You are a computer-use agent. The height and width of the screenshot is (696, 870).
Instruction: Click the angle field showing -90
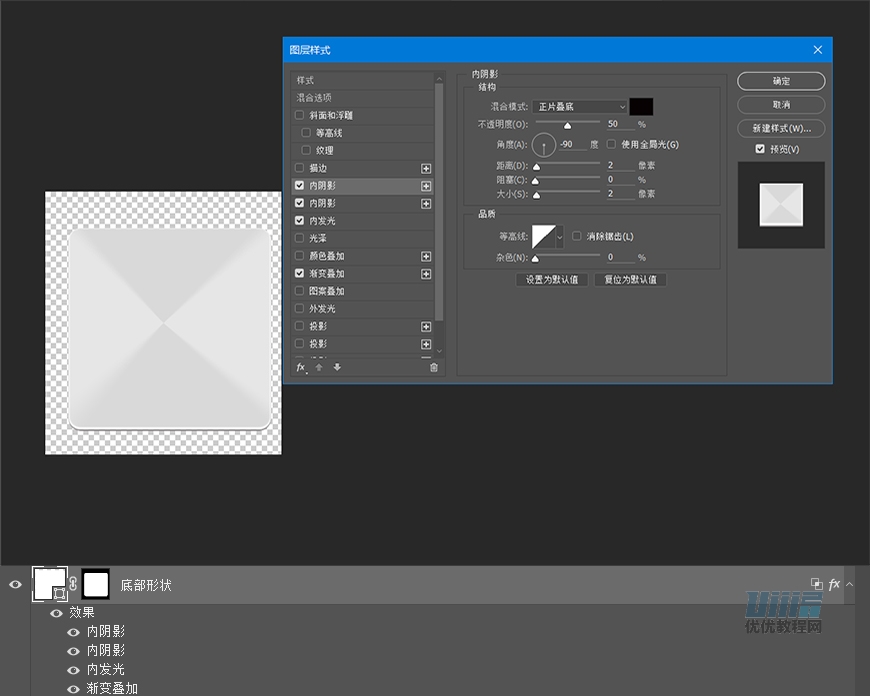[573, 144]
